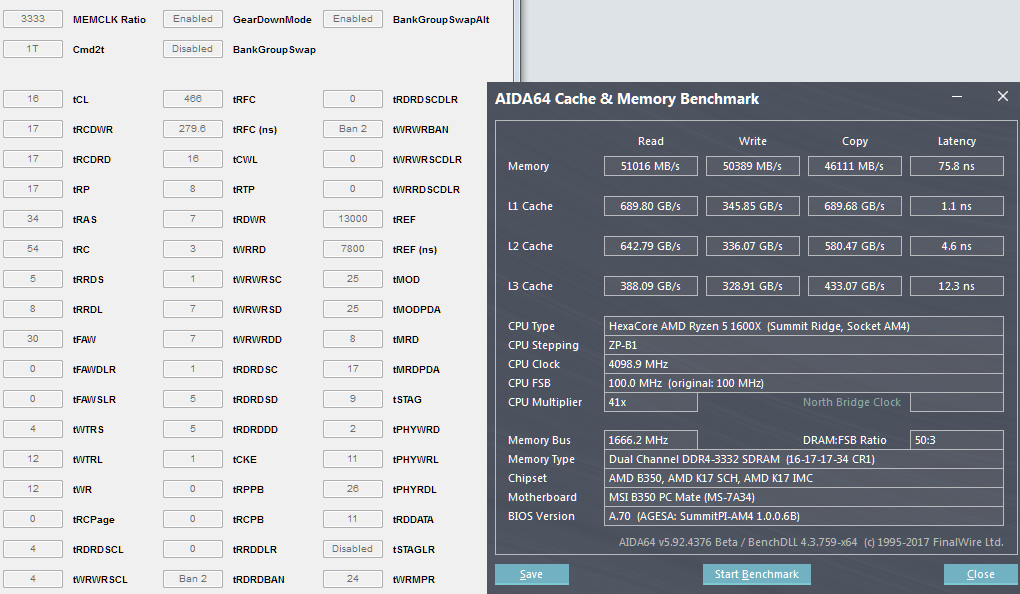The height and width of the screenshot is (594, 1020).
Task: Close AIDA64 window with X icon
Action: coord(1002,96)
